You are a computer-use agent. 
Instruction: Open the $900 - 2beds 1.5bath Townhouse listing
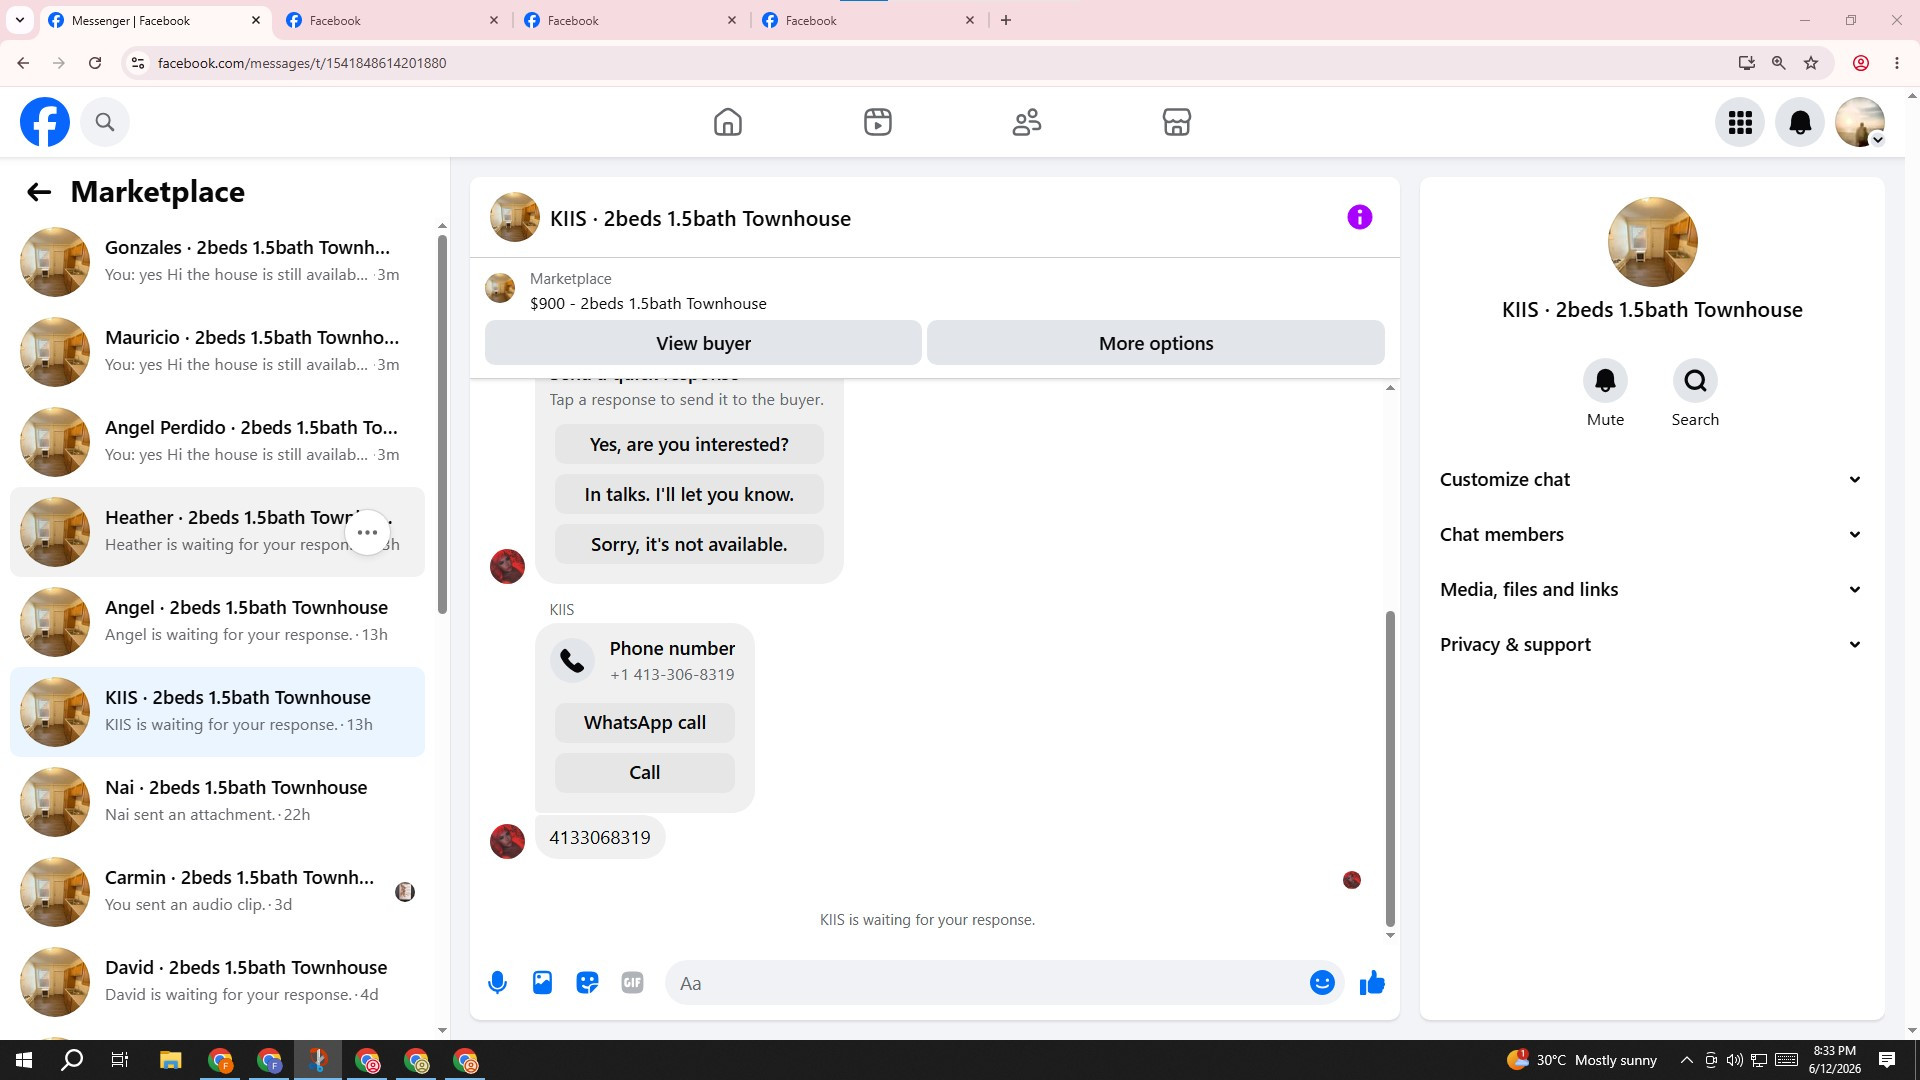click(648, 304)
